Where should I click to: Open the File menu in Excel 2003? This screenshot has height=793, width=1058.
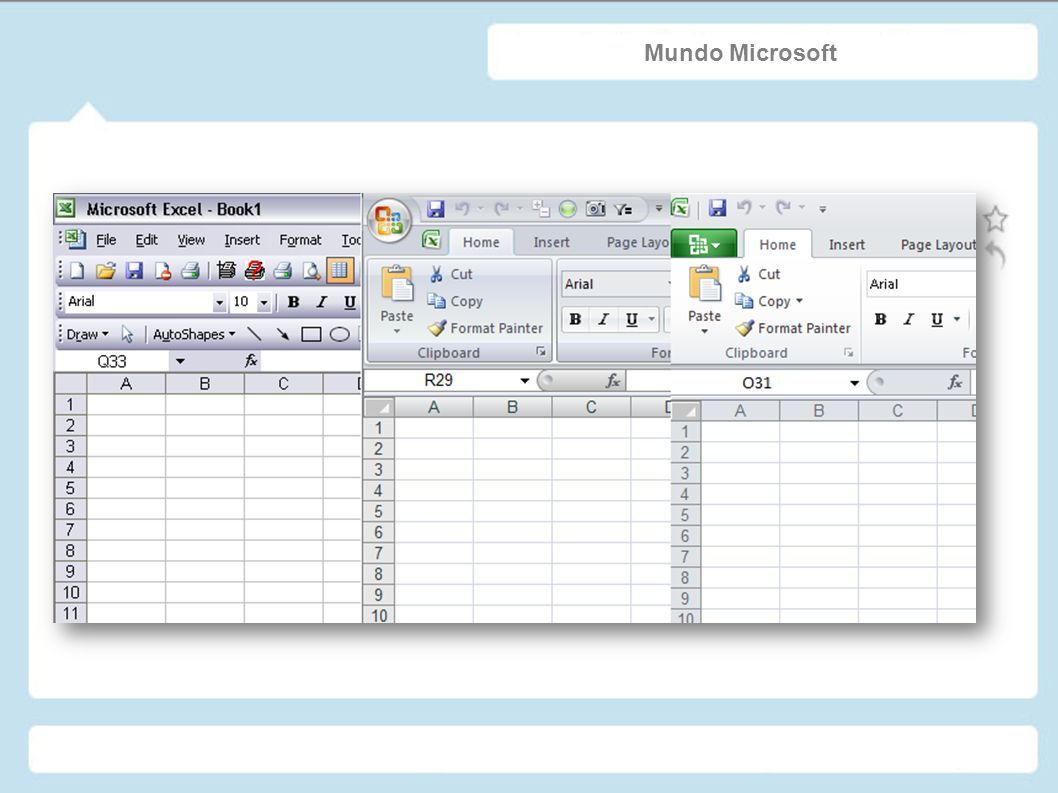(106, 240)
